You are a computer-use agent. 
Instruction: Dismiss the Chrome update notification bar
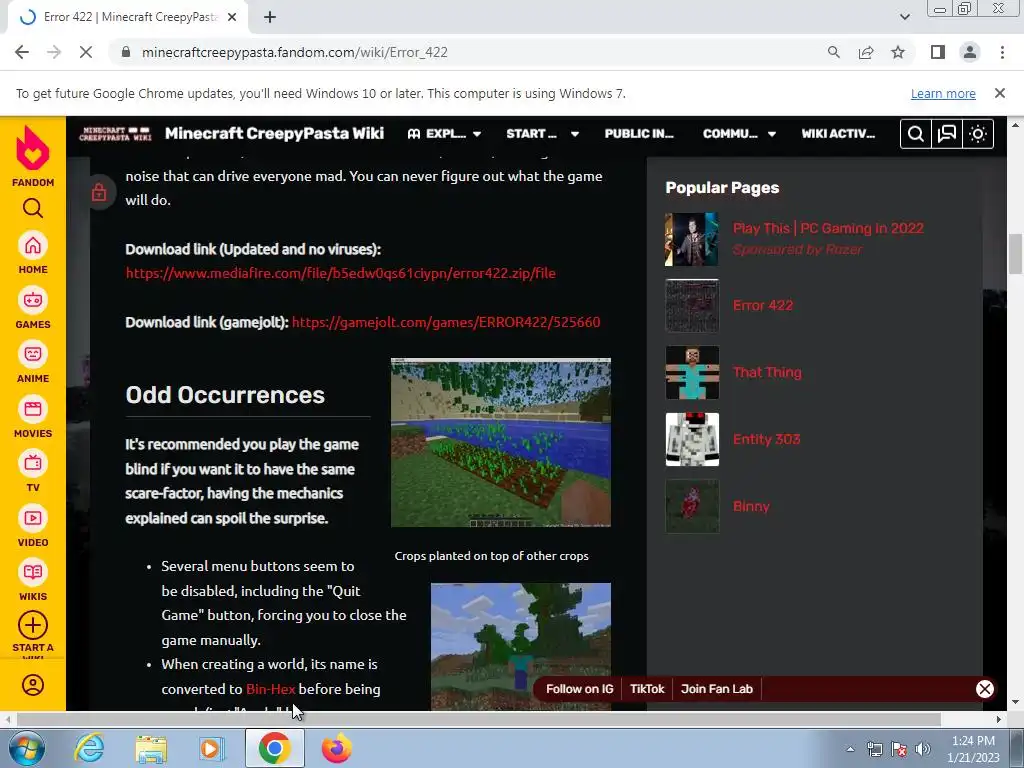click(x=1000, y=93)
